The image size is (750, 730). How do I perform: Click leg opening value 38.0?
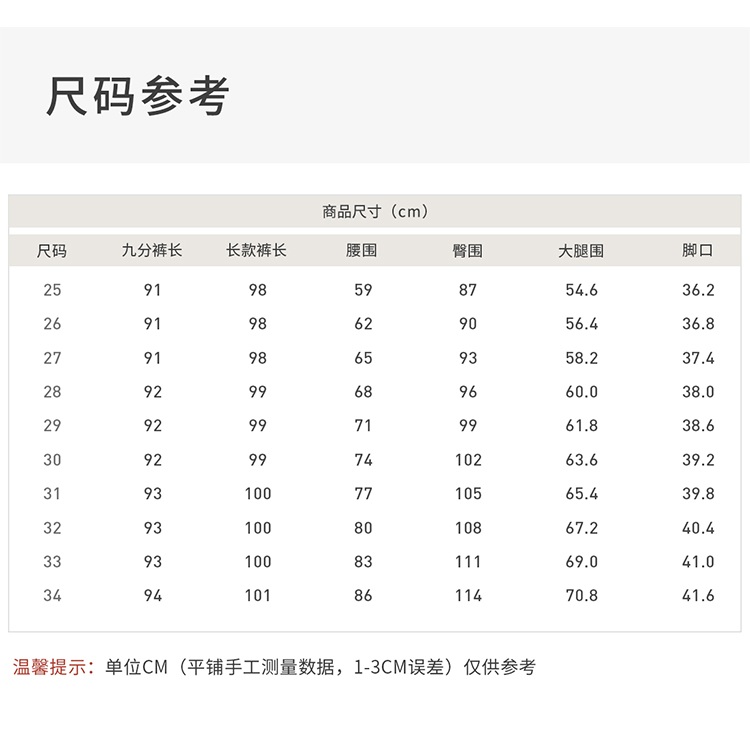coord(698,392)
